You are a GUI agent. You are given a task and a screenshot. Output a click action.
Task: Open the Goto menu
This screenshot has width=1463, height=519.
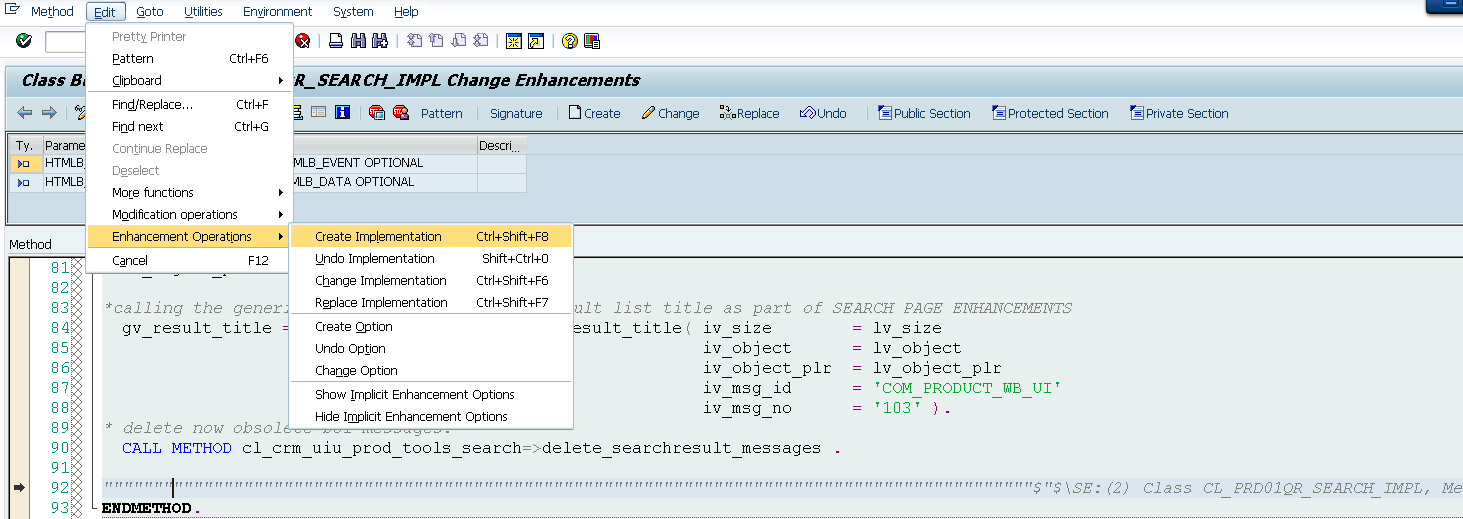tap(150, 12)
